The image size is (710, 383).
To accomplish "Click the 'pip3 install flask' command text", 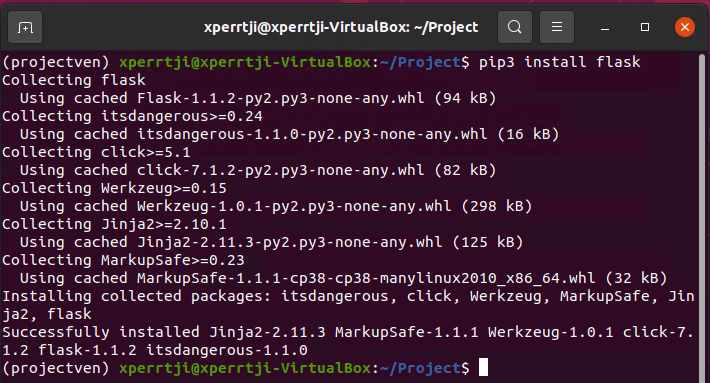I will (x=560, y=62).
